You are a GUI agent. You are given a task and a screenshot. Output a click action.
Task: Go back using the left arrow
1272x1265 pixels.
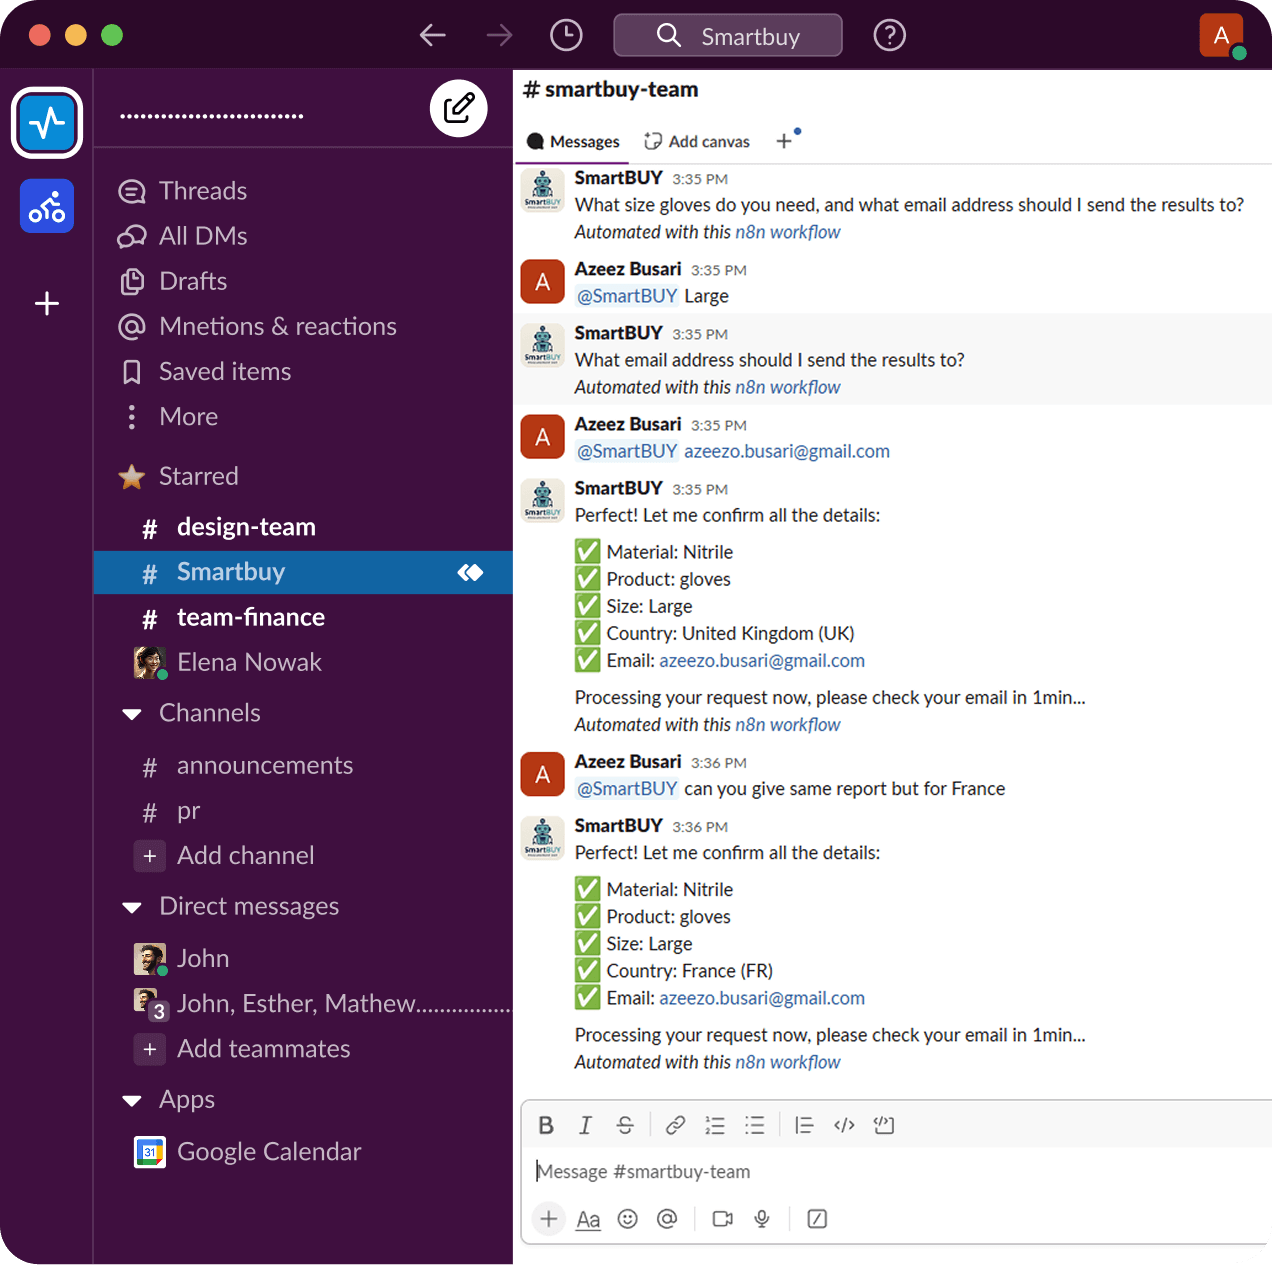(433, 36)
